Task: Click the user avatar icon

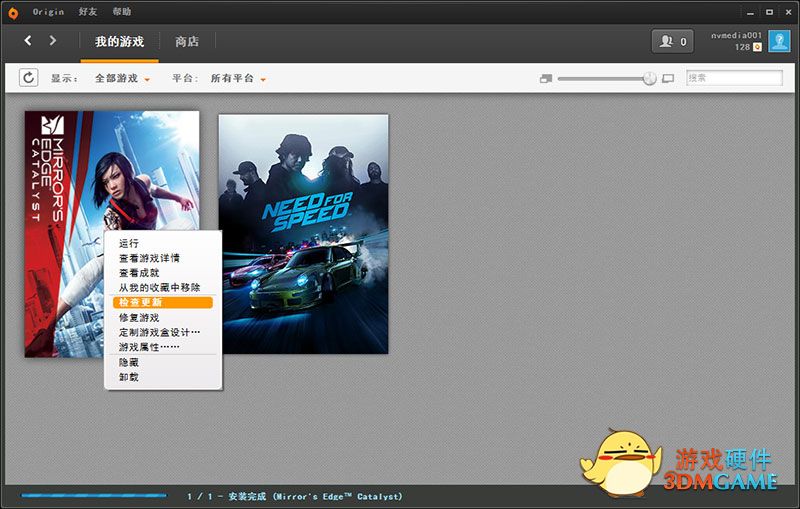Action: [779, 41]
